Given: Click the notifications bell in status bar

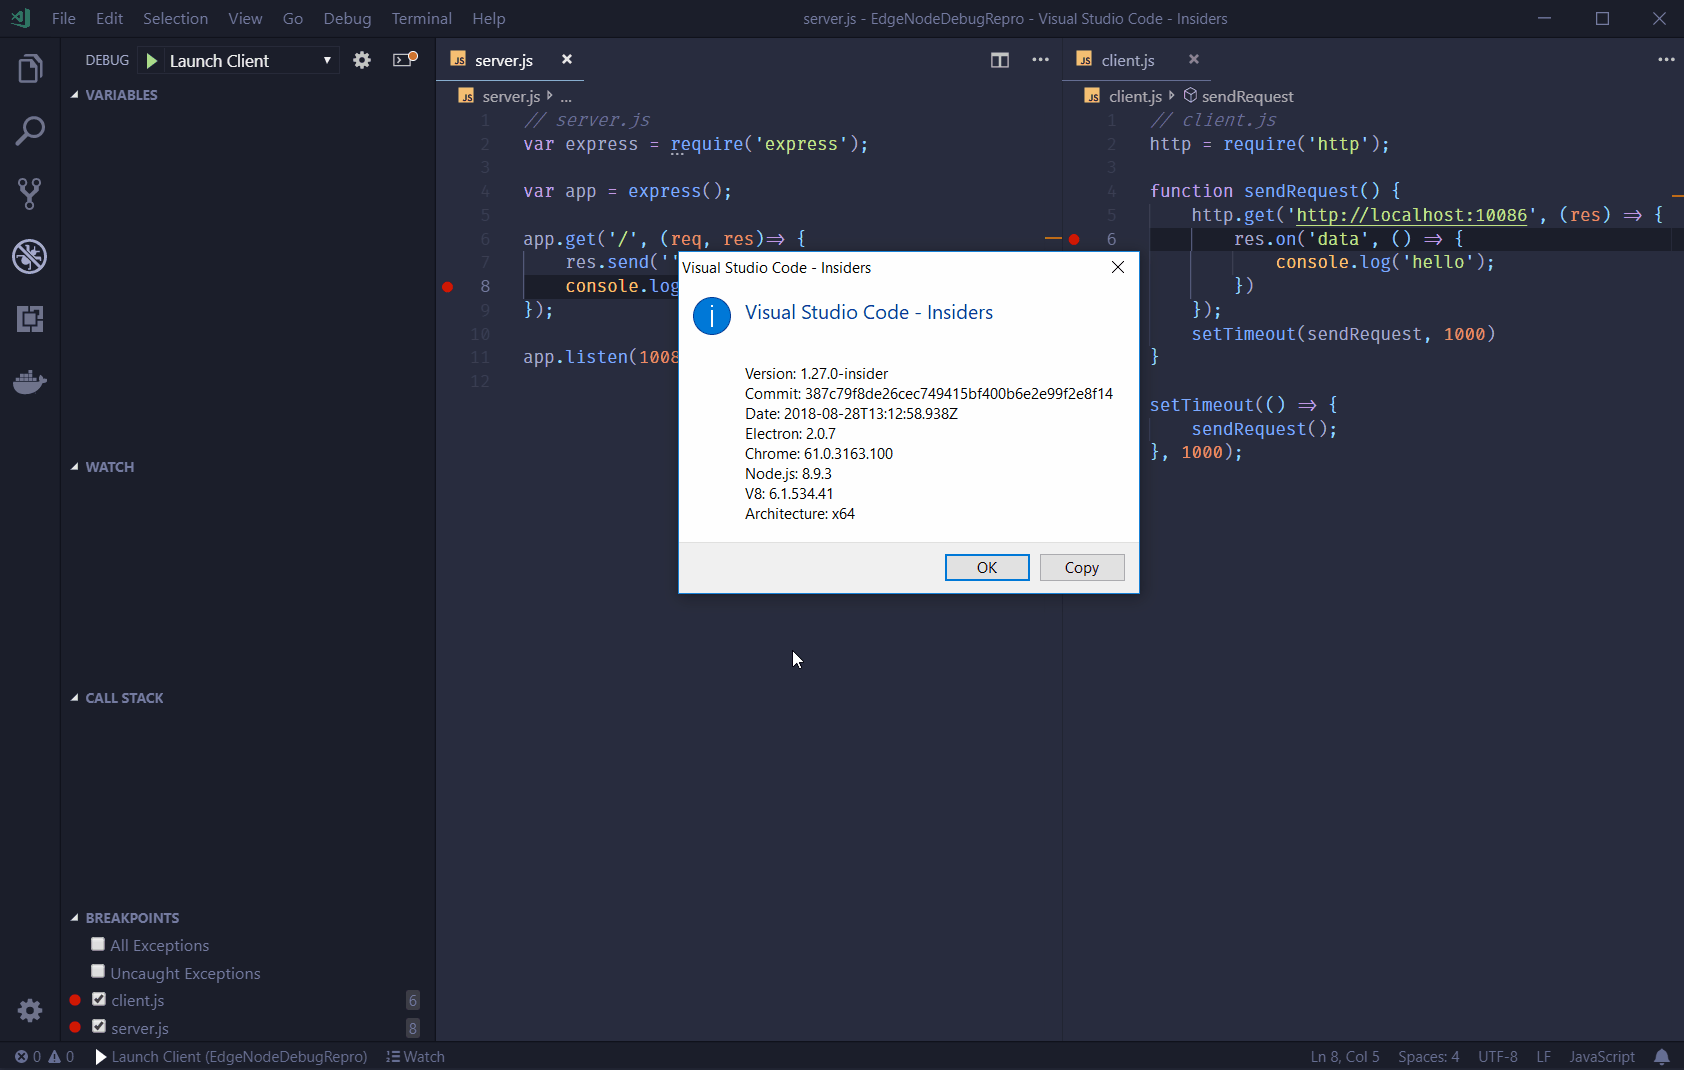Looking at the screenshot, I should pos(1662,1057).
